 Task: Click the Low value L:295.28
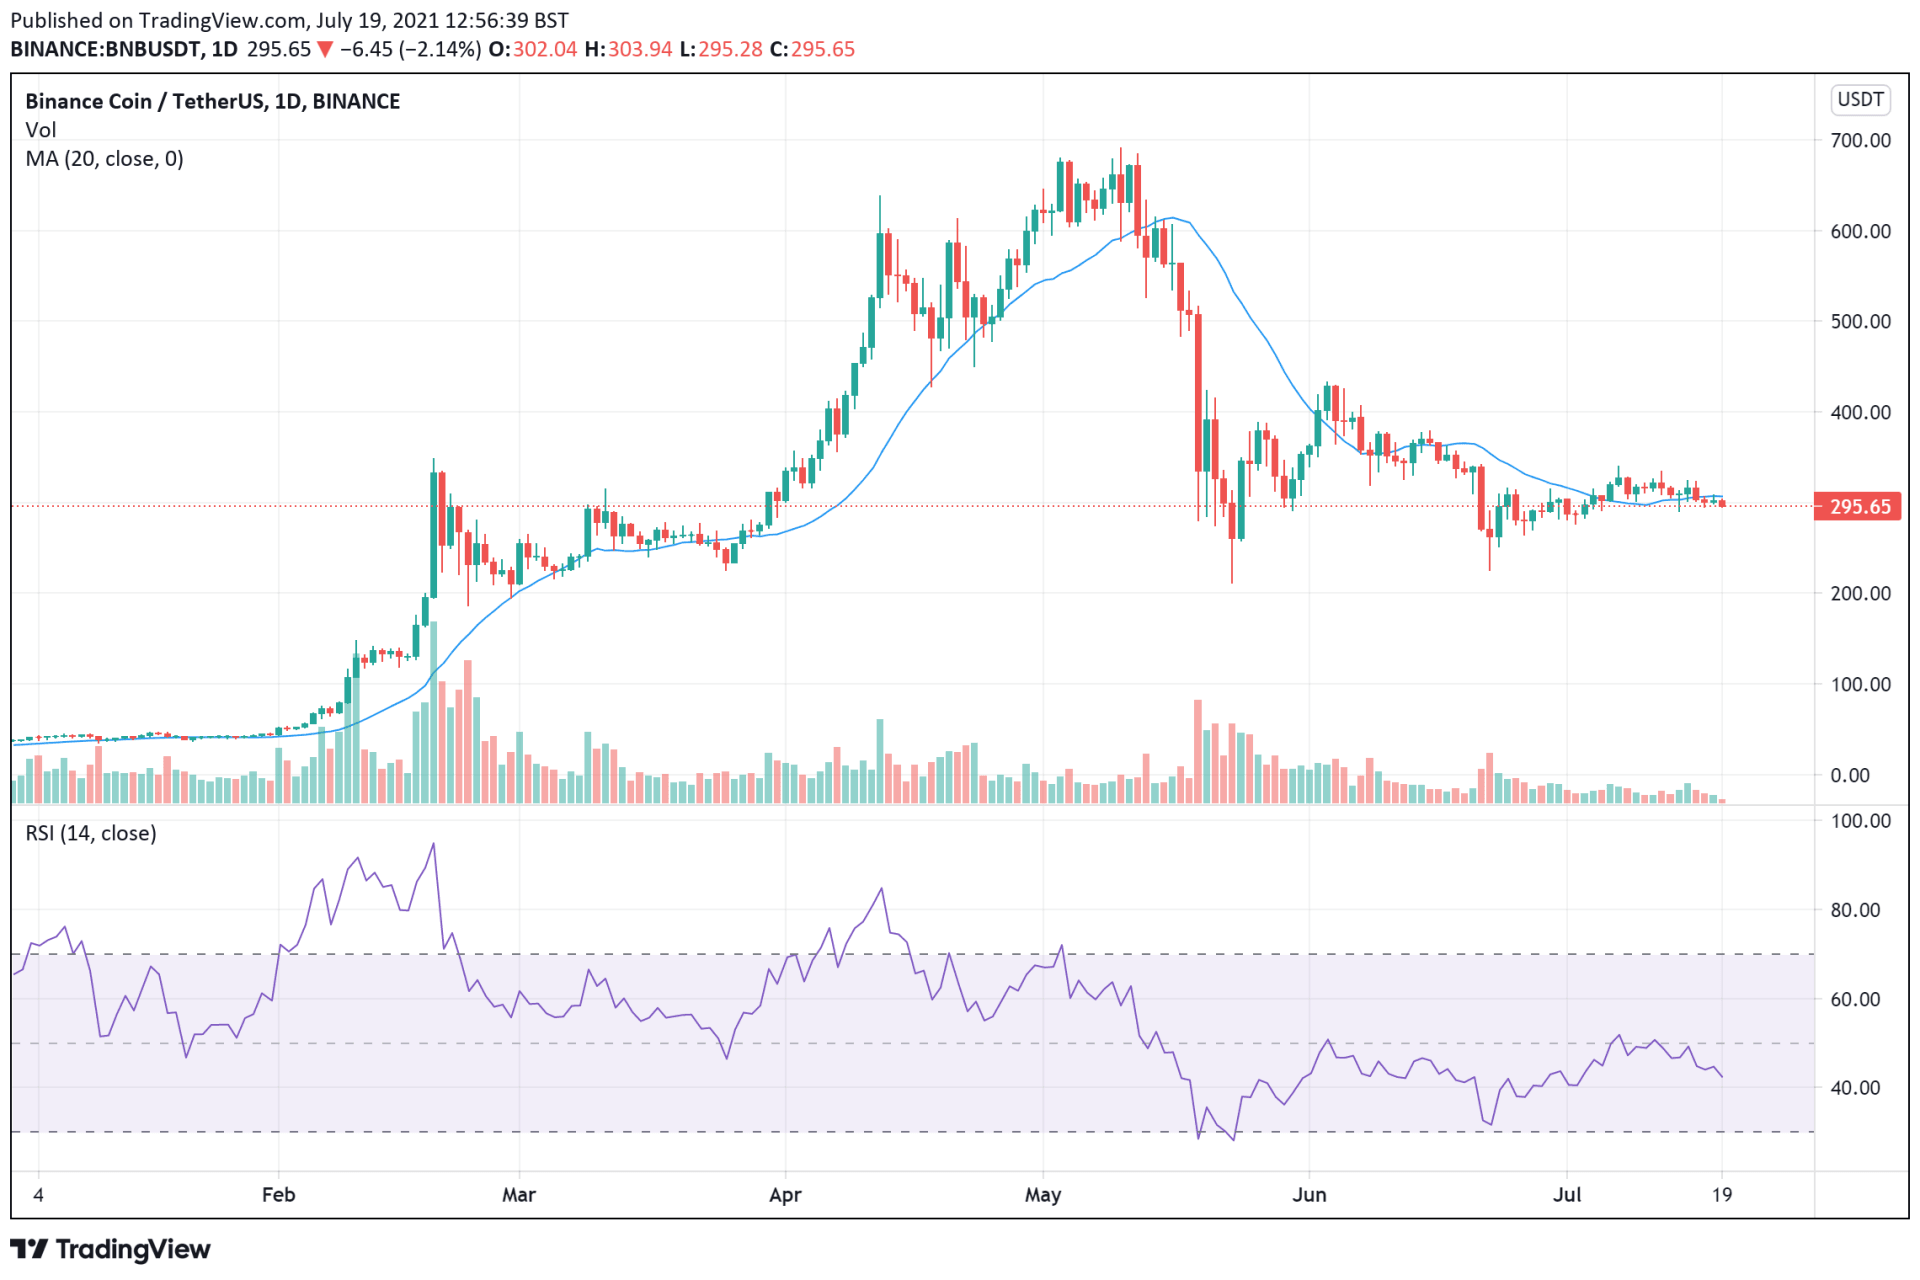click(721, 49)
